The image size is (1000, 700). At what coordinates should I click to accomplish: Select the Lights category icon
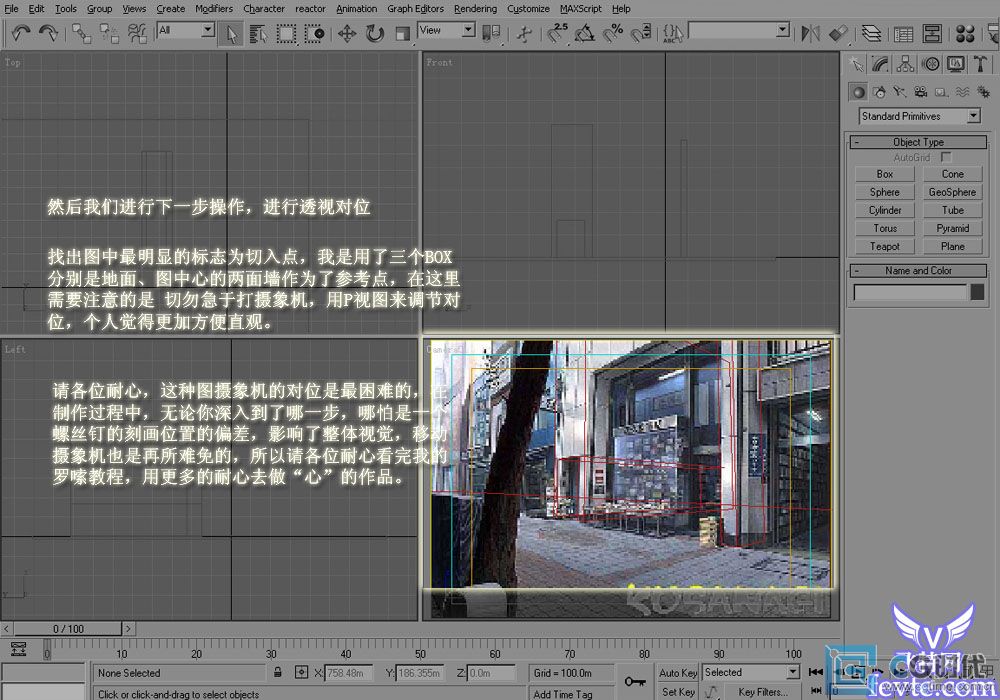[x=900, y=92]
